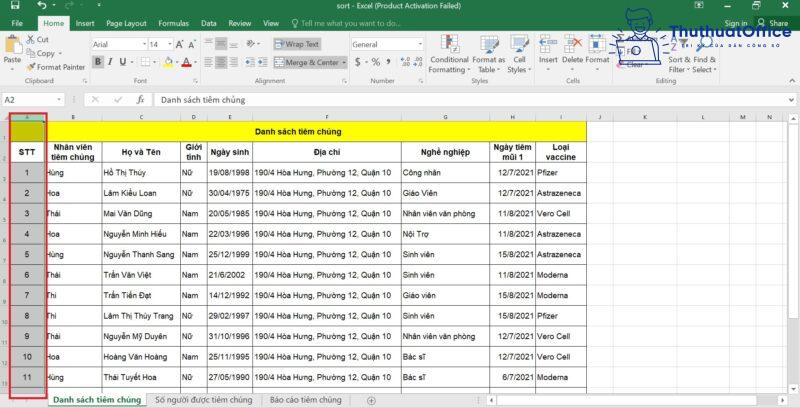The image size is (800, 408).
Task: Cut the selected cells
Action: pos(38,39)
